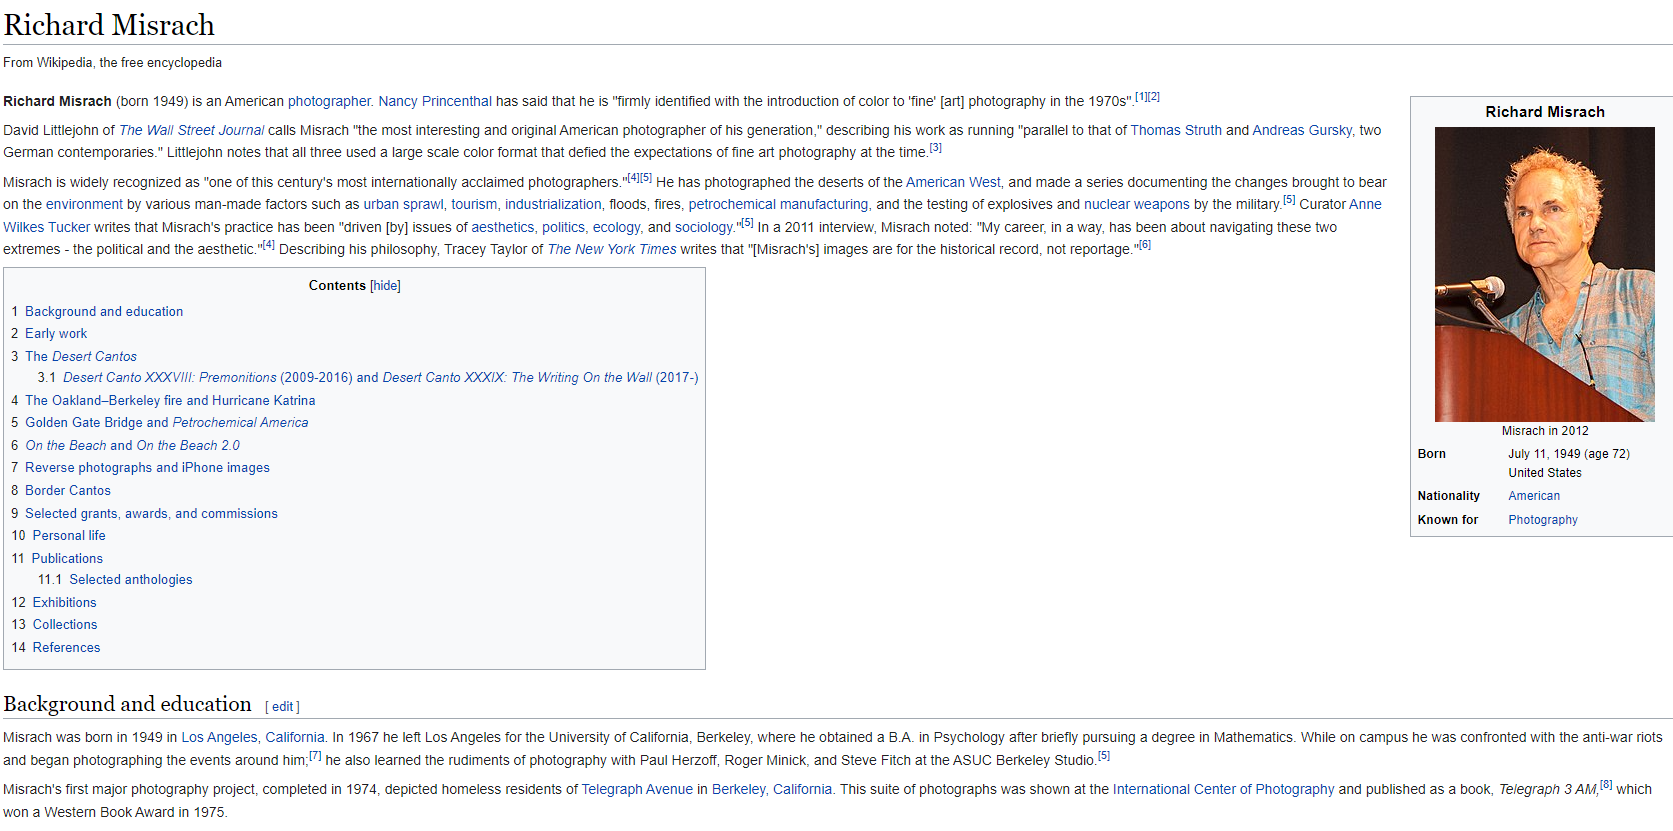Open the 'industrialization' link

click(553, 204)
